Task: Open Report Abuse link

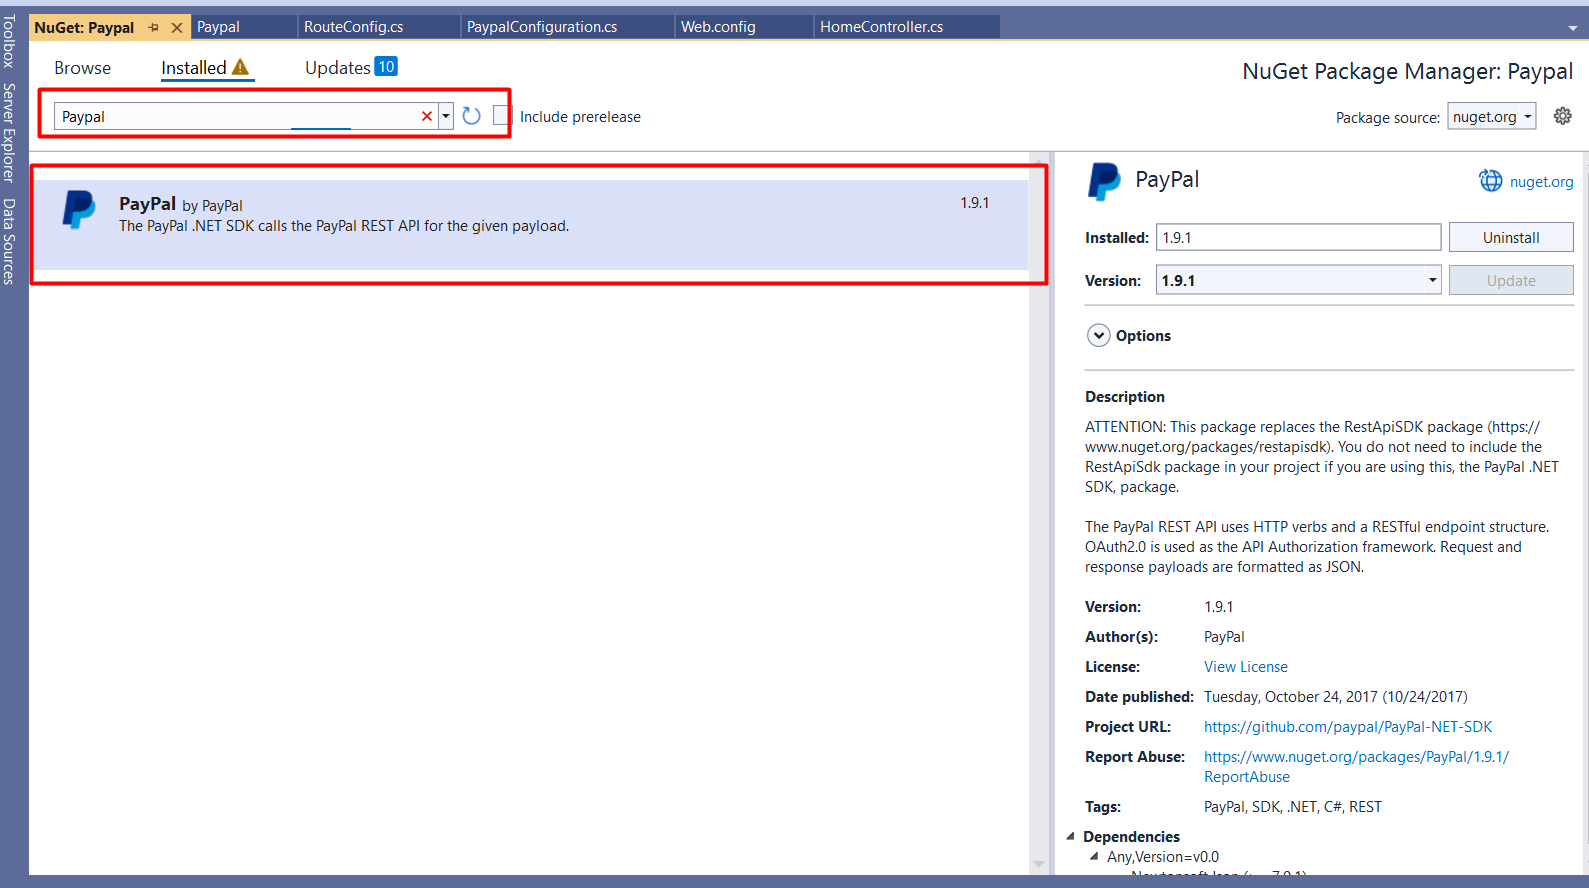Action: pos(1356,767)
